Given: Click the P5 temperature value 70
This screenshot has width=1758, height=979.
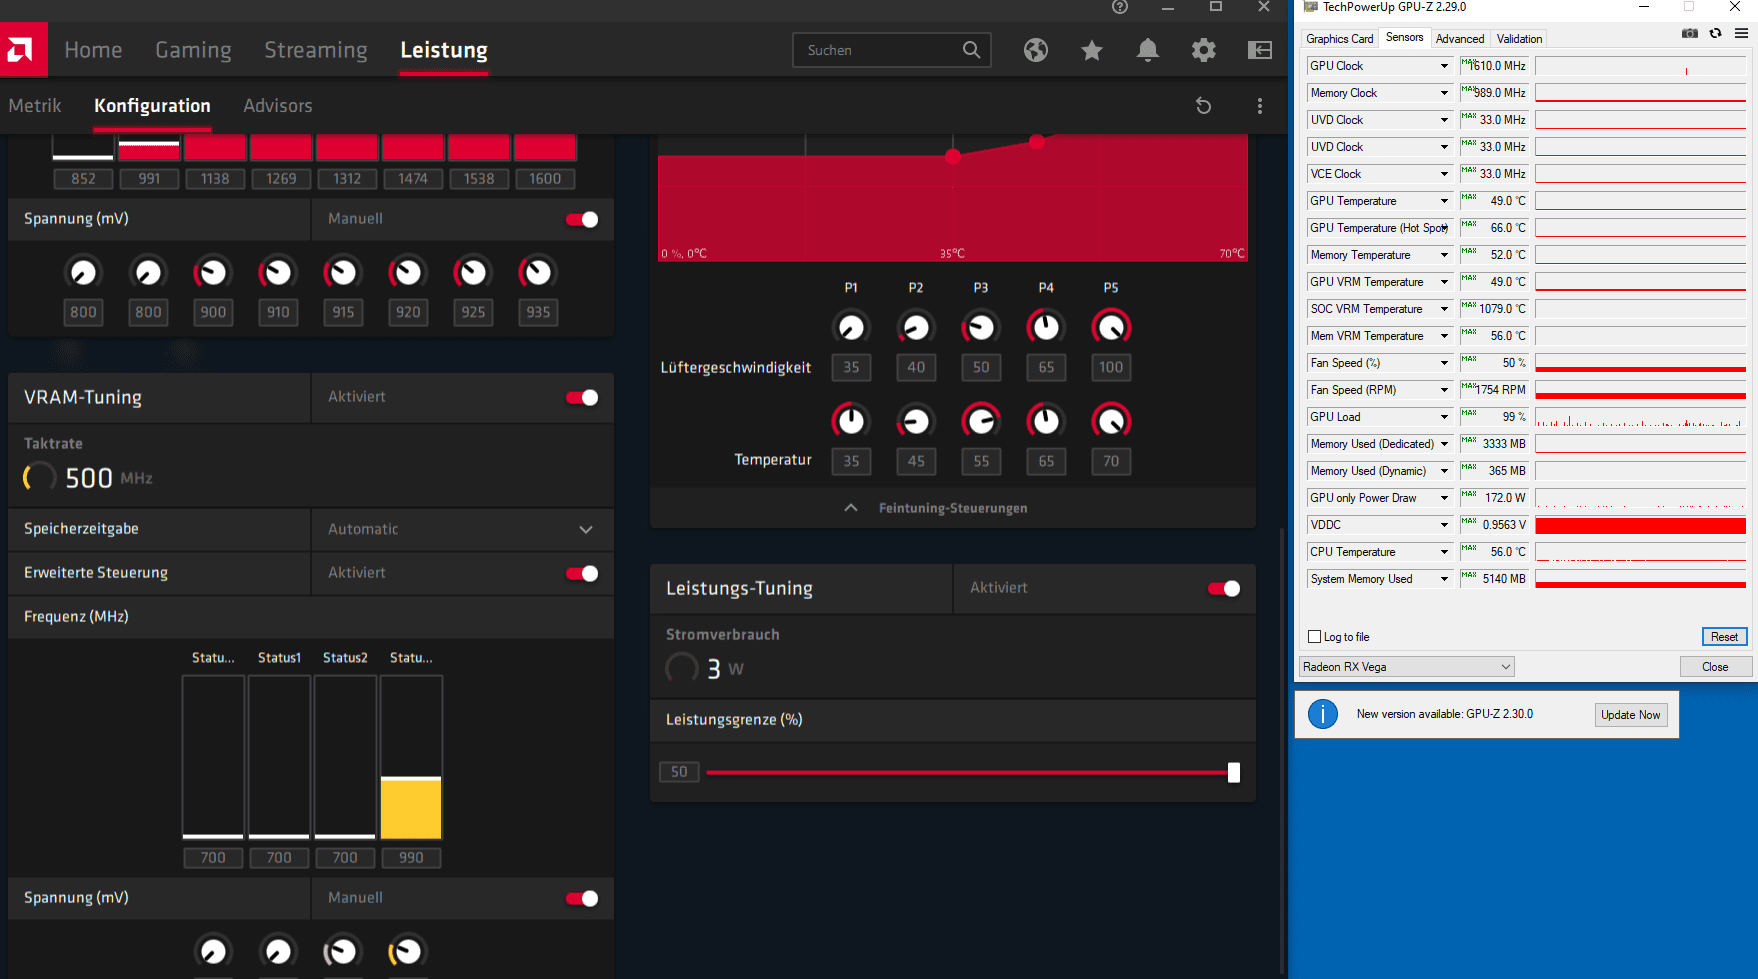Looking at the screenshot, I should [x=1111, y=461].
